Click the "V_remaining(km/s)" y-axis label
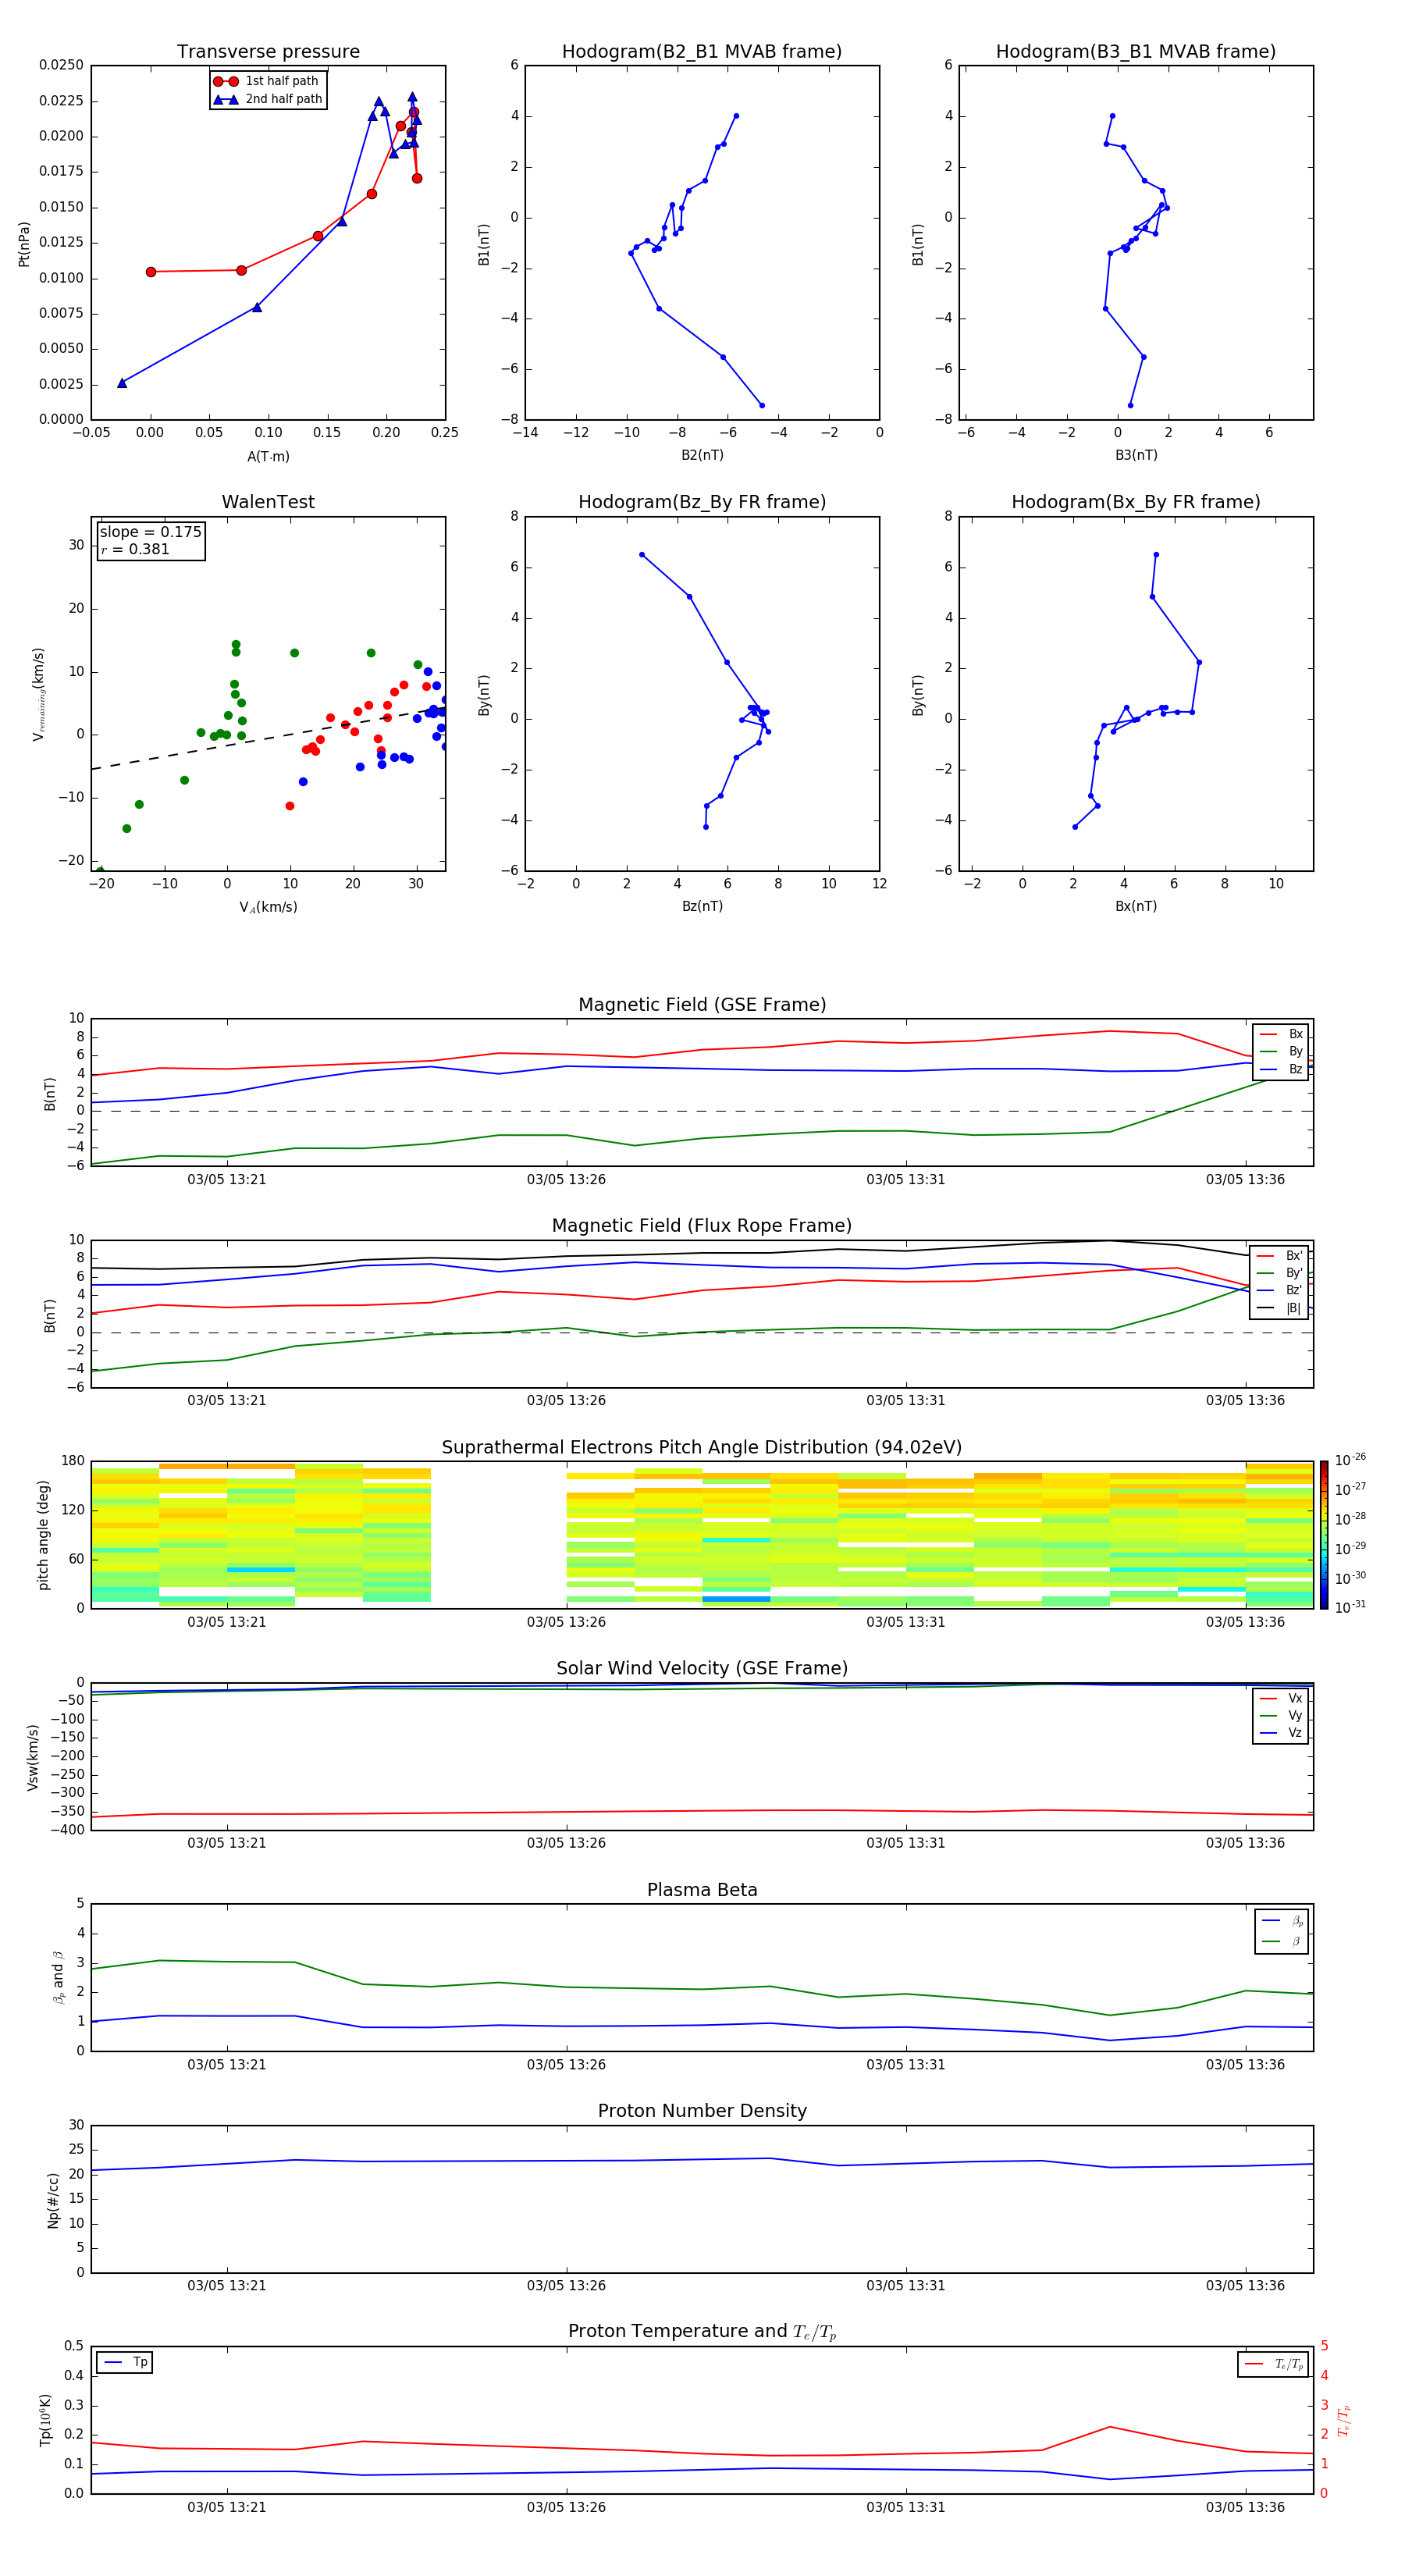Image resolution: width=1405 pixels, height=2576 pixels. 38,694
